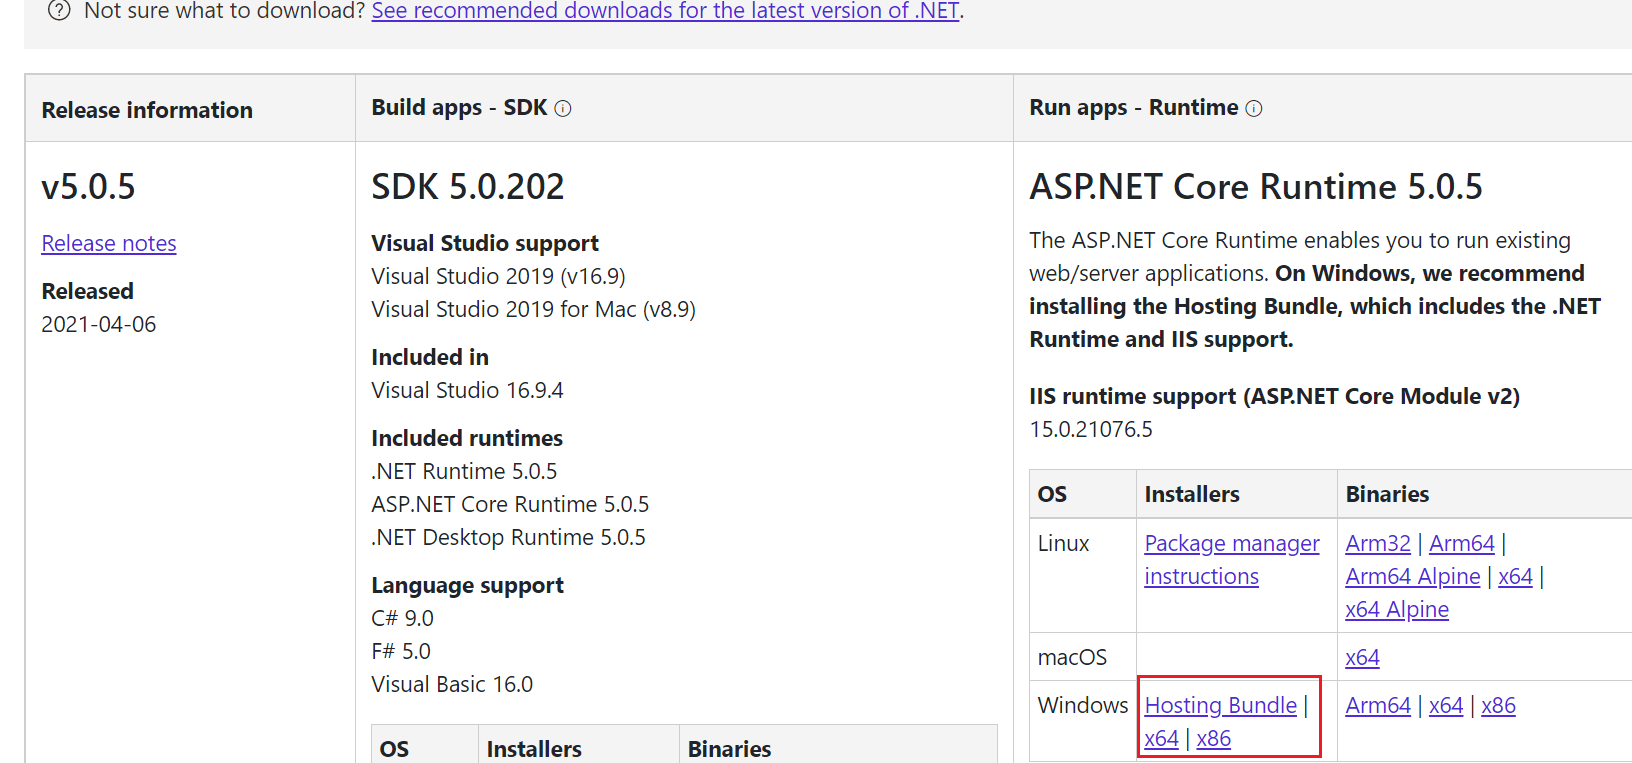Select Visual Studio 2019 for Mac (v8.9)

click(x=533, y=309)
